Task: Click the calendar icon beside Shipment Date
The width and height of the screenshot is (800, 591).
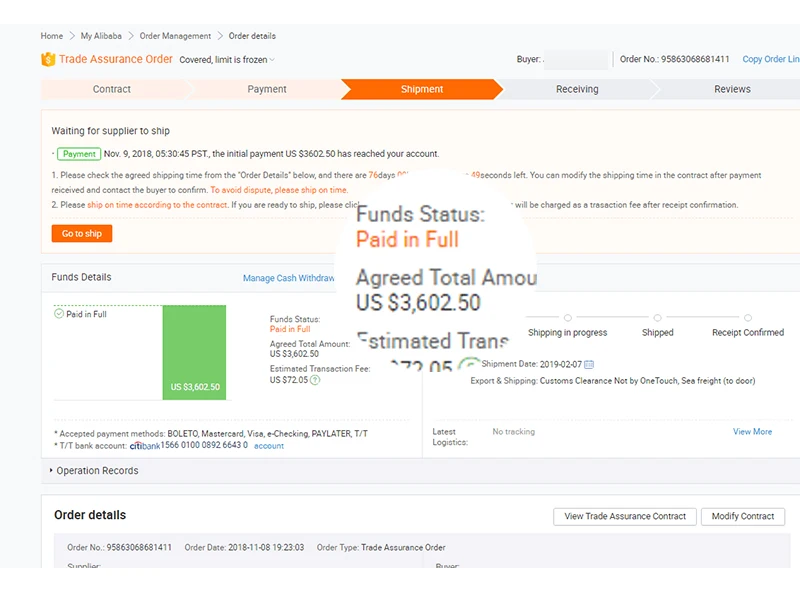Action: [x=589, y=364]
